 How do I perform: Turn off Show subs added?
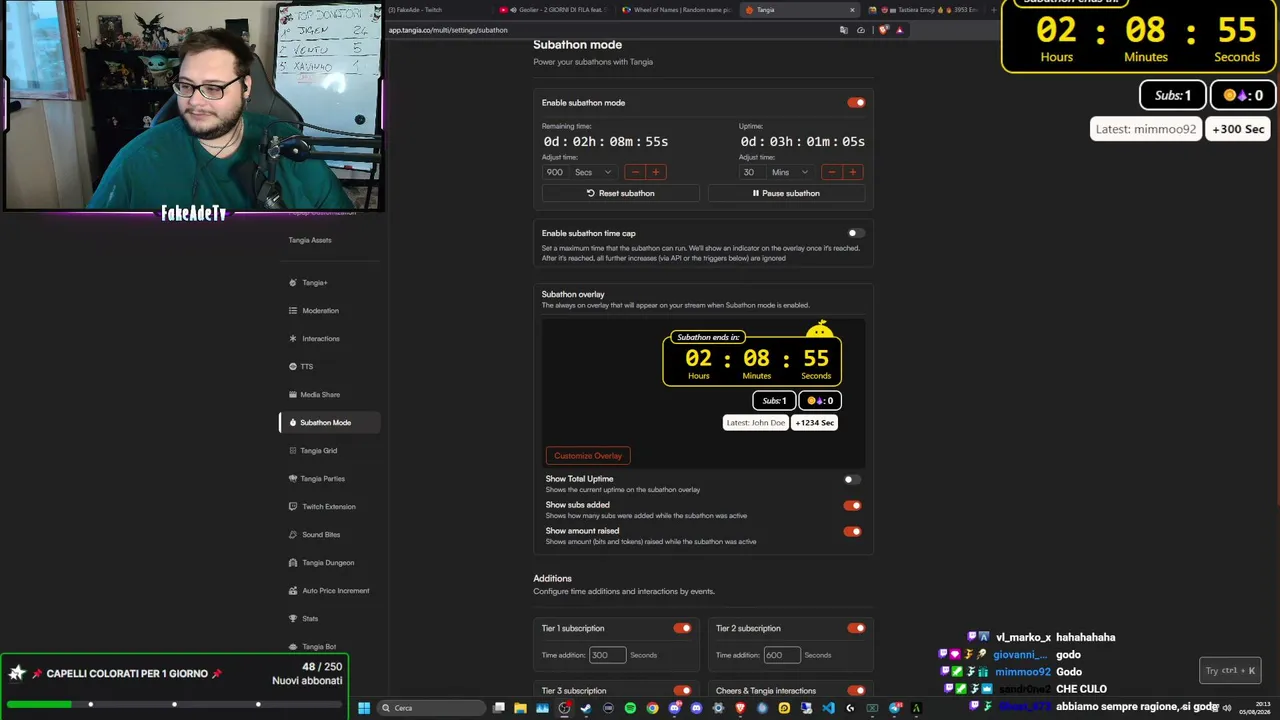point(852,505)
